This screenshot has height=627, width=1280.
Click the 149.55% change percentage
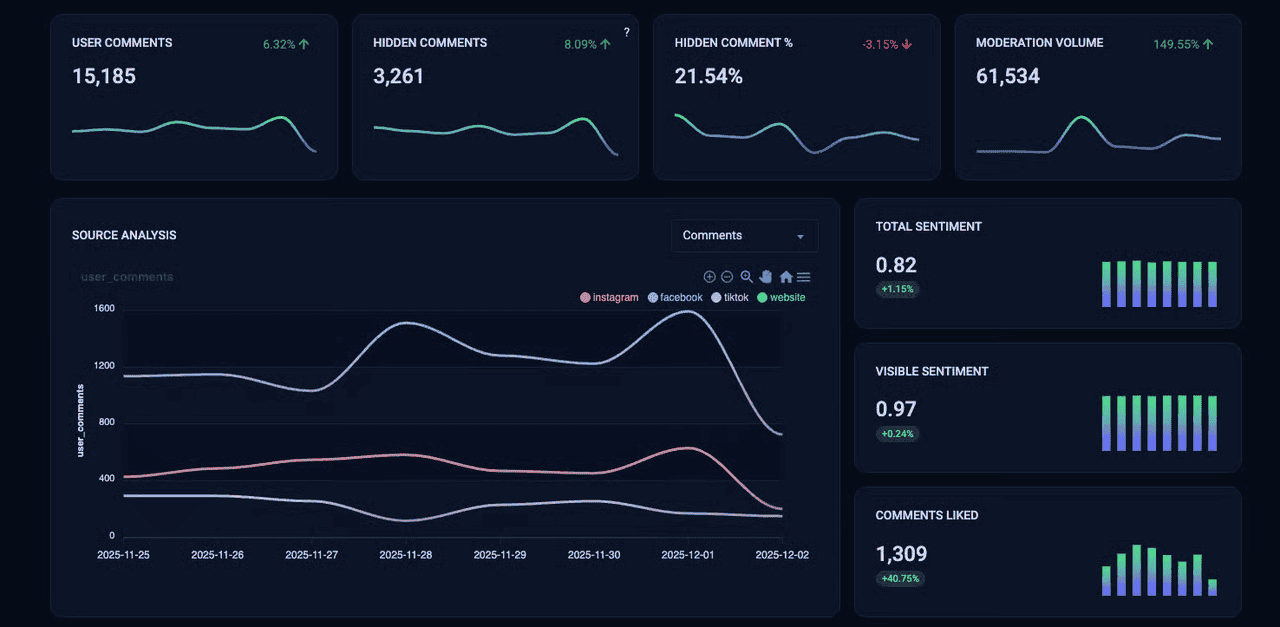tap(1176, 44)
